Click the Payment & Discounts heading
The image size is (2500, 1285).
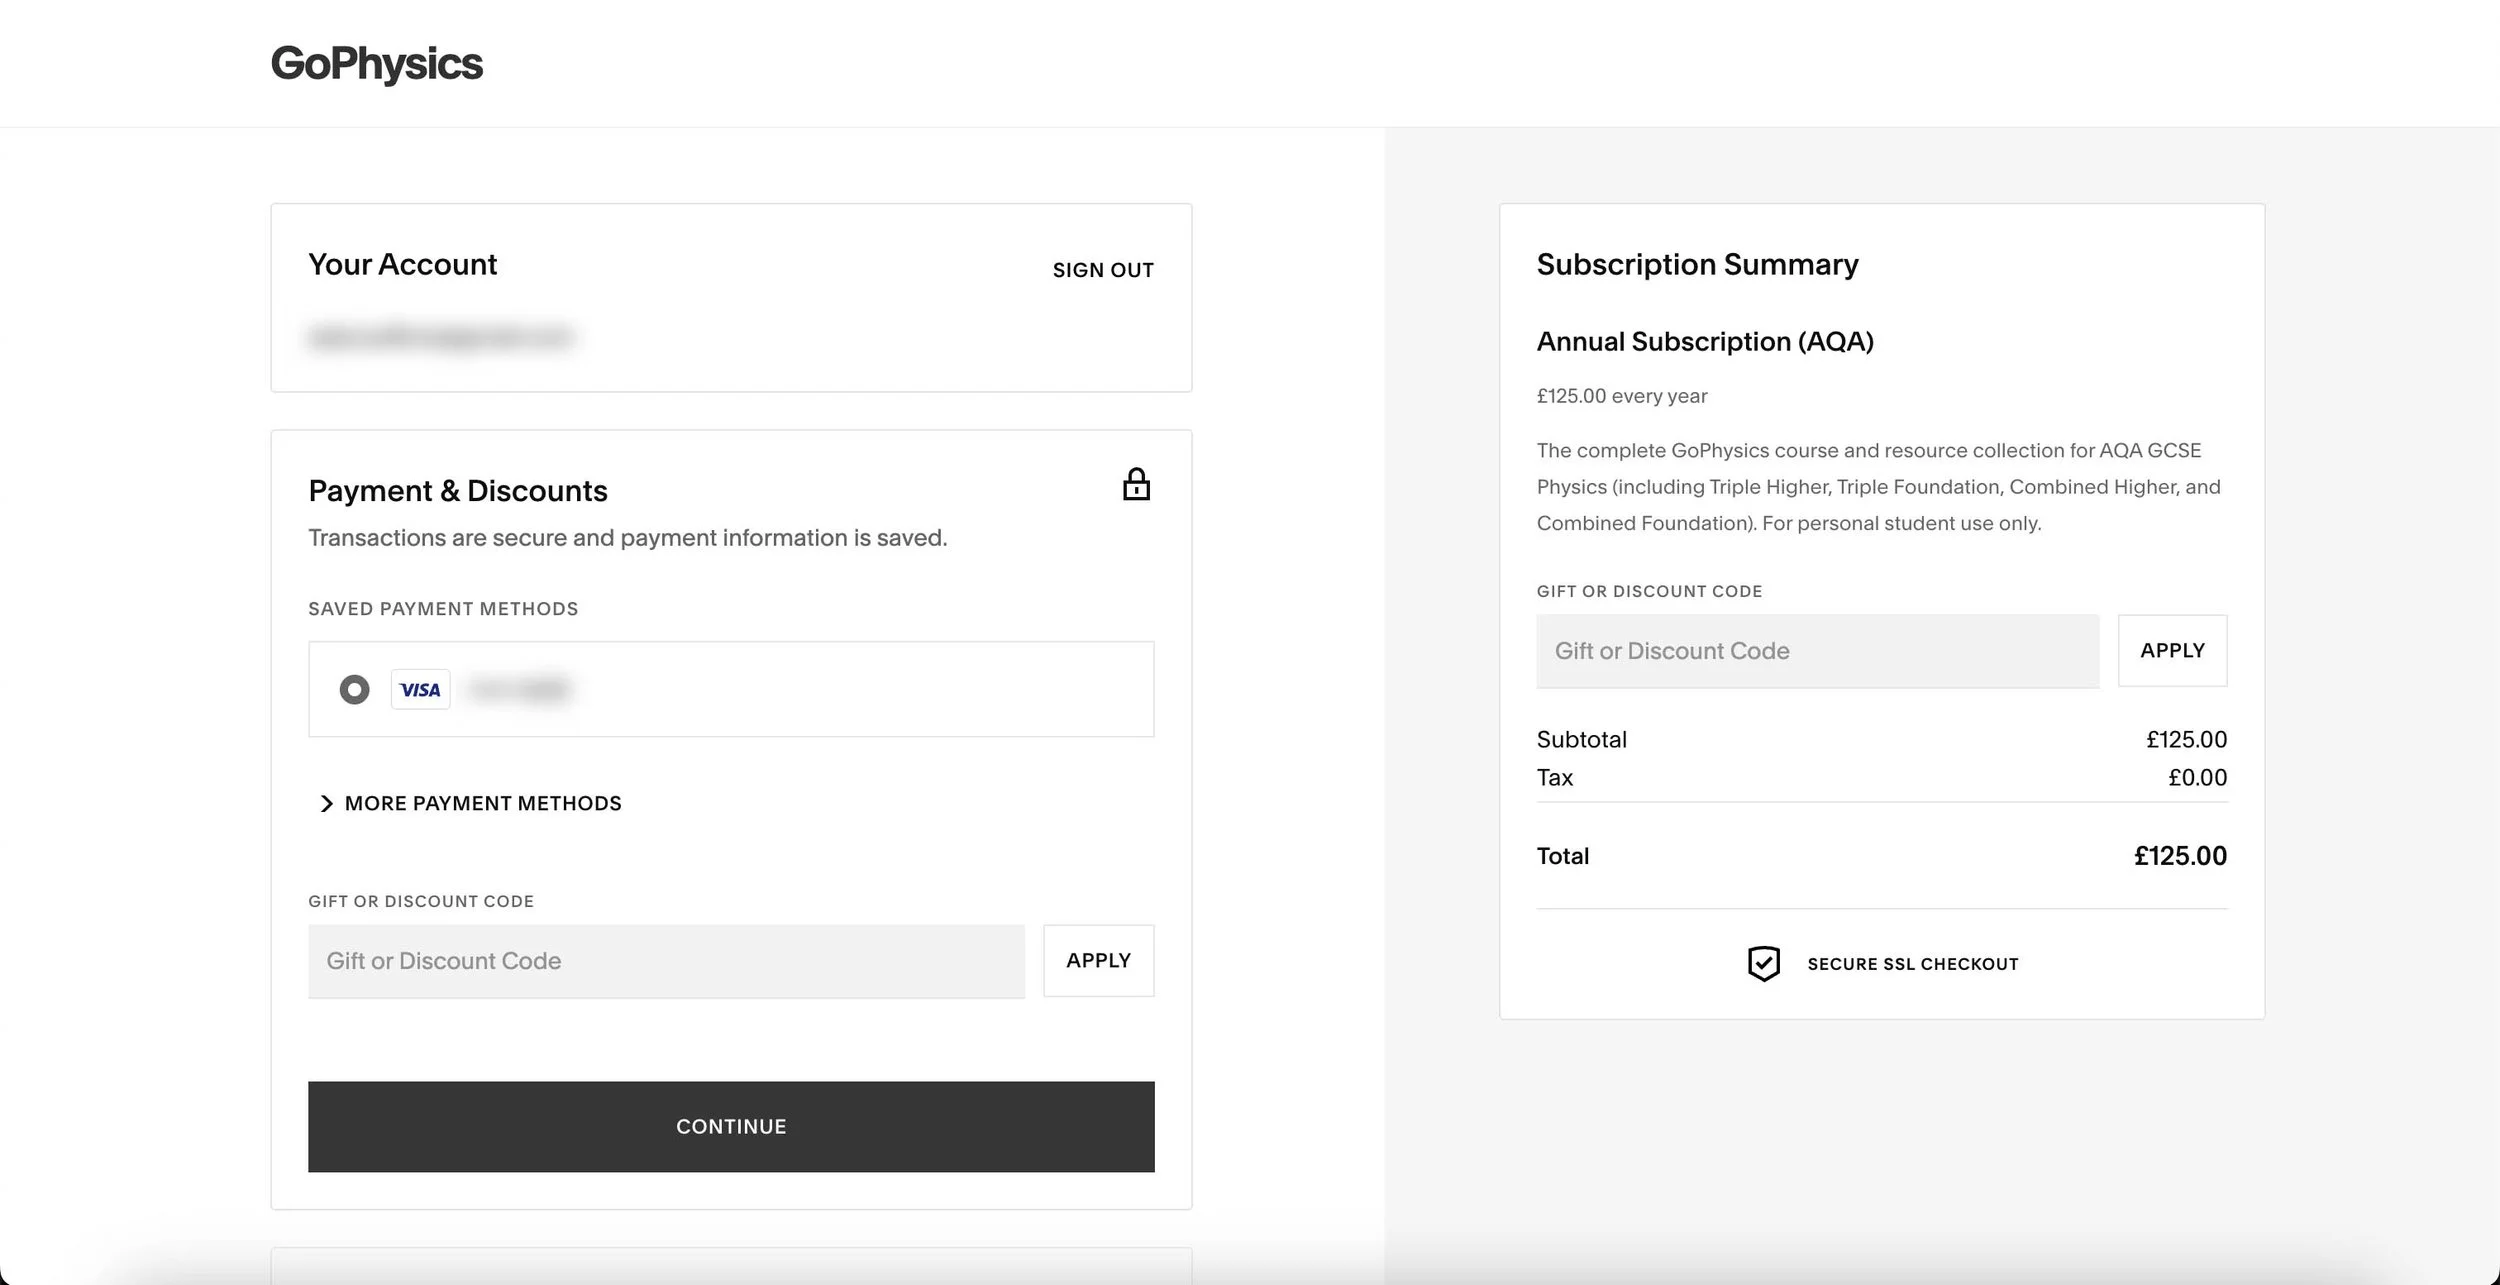(x=457, y=491)
